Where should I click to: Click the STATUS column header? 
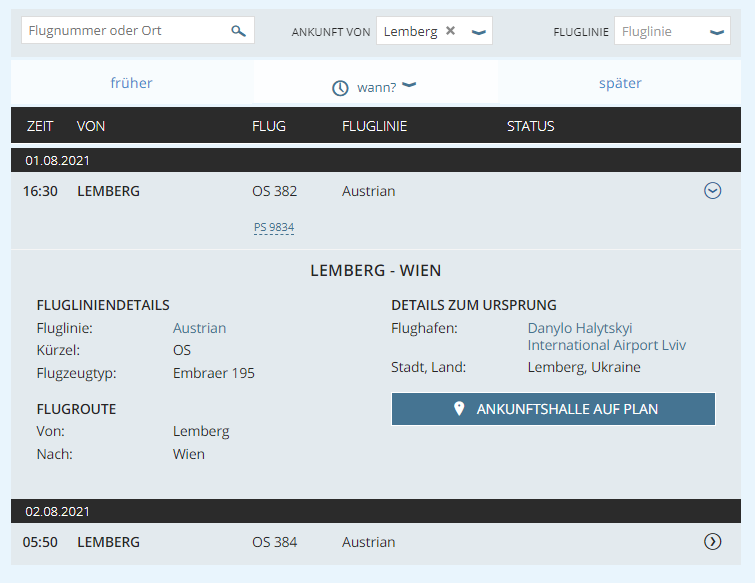(530, 126)
